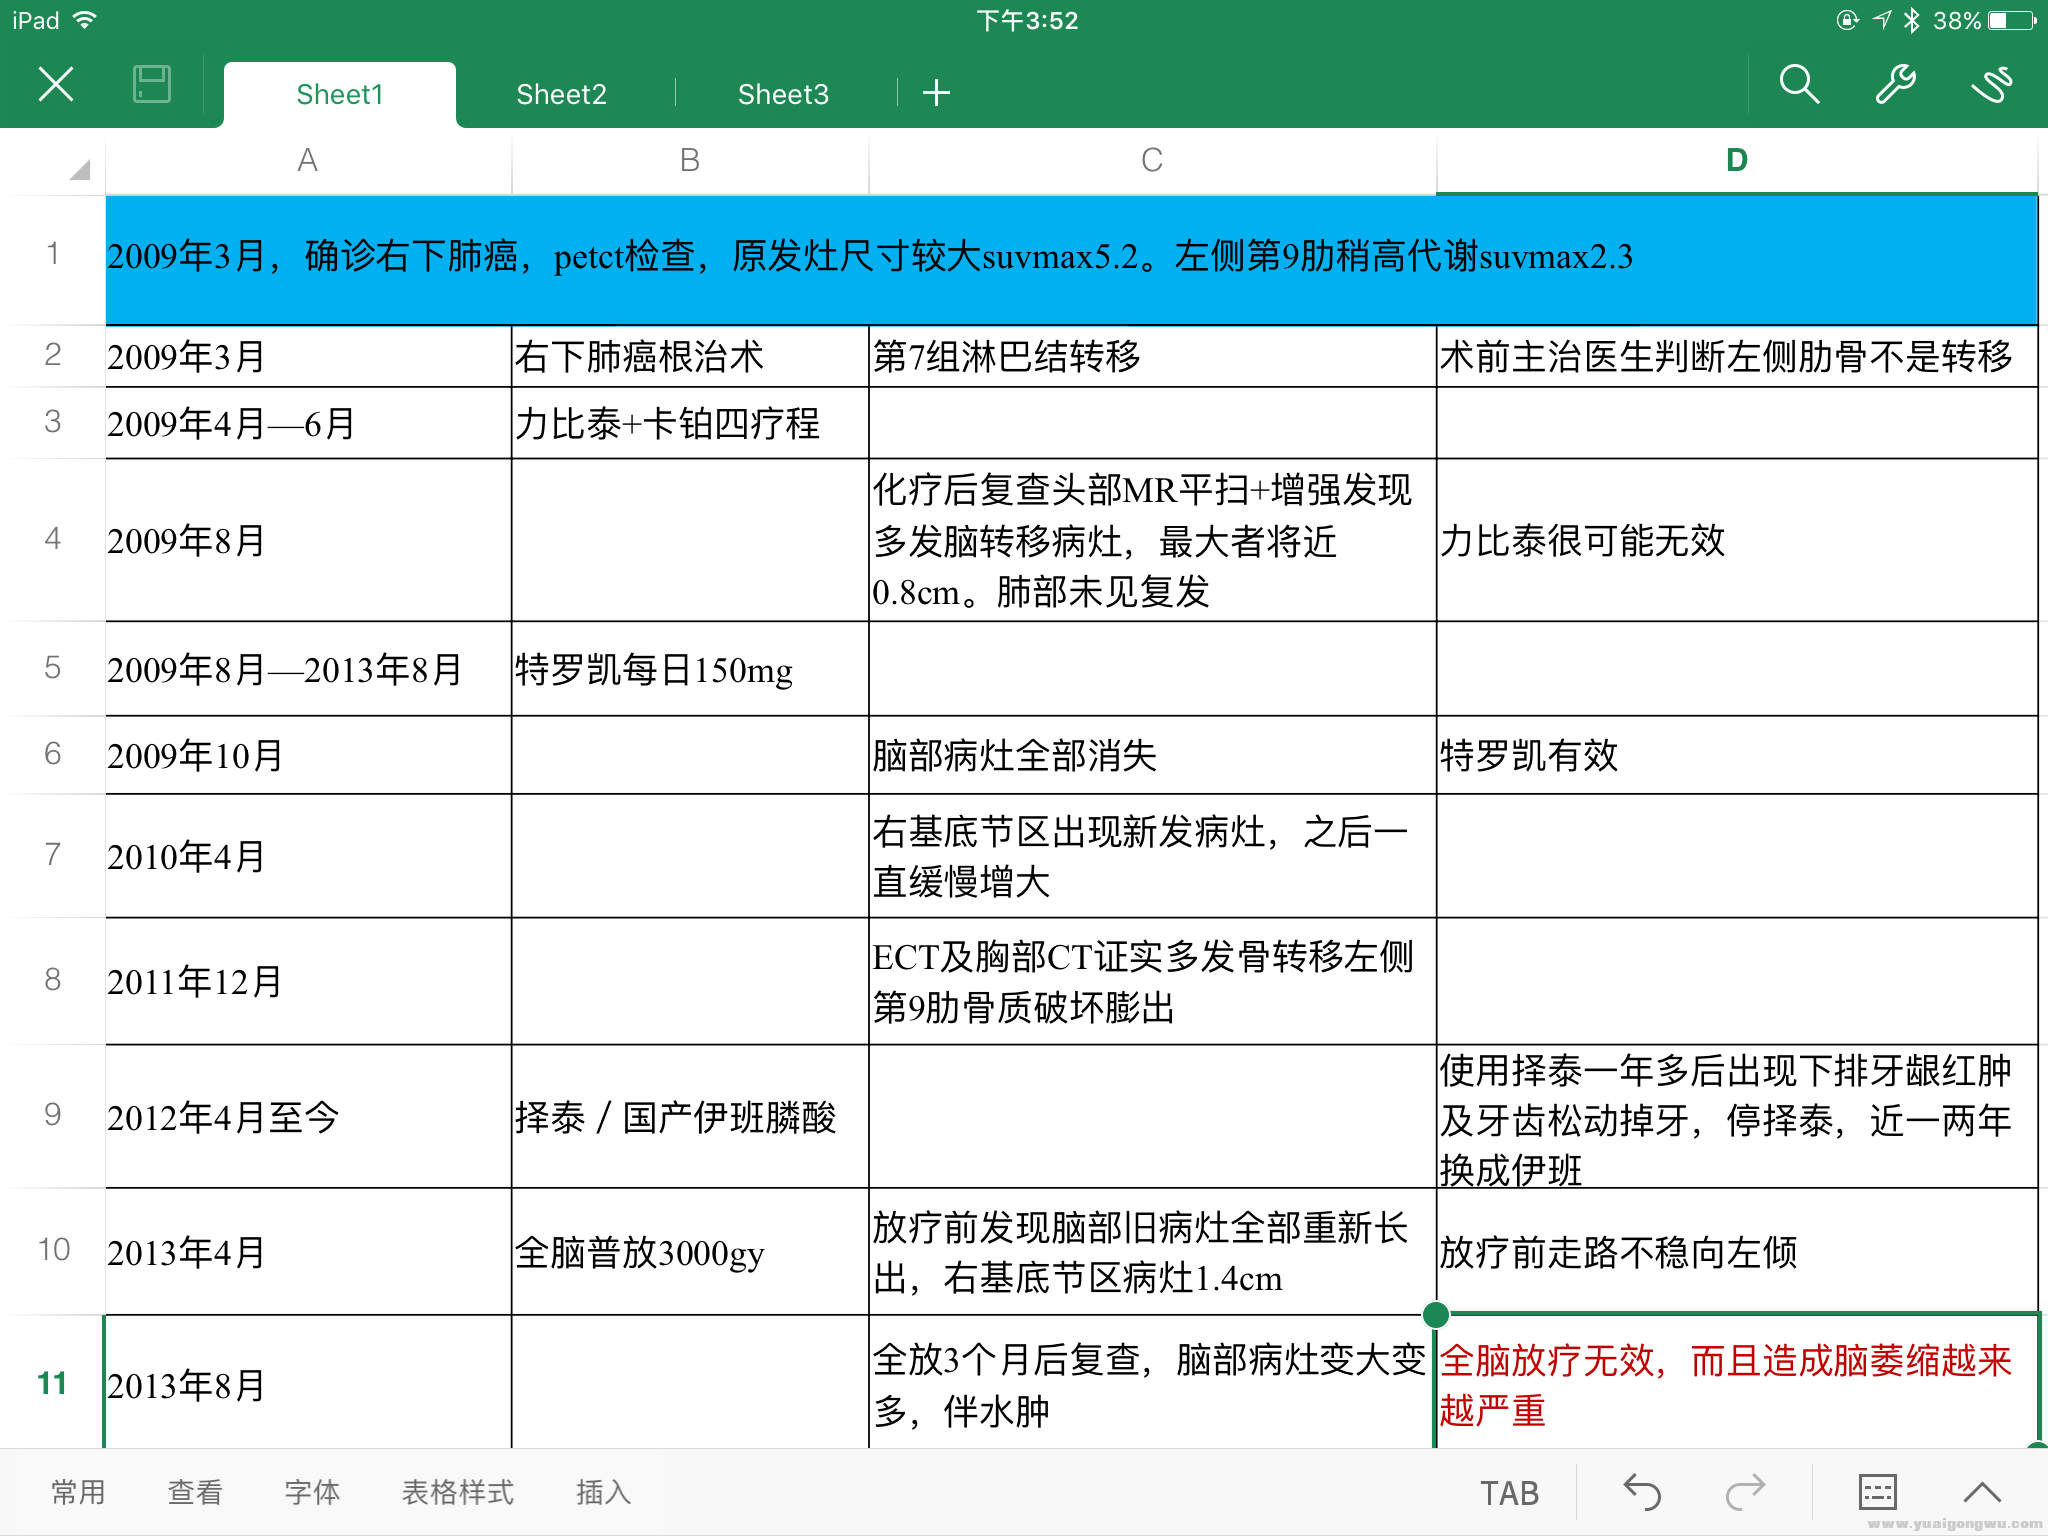Select row 11 header
Viewport: 2048px width, 1536px height.
click(x=52, y=1383)
